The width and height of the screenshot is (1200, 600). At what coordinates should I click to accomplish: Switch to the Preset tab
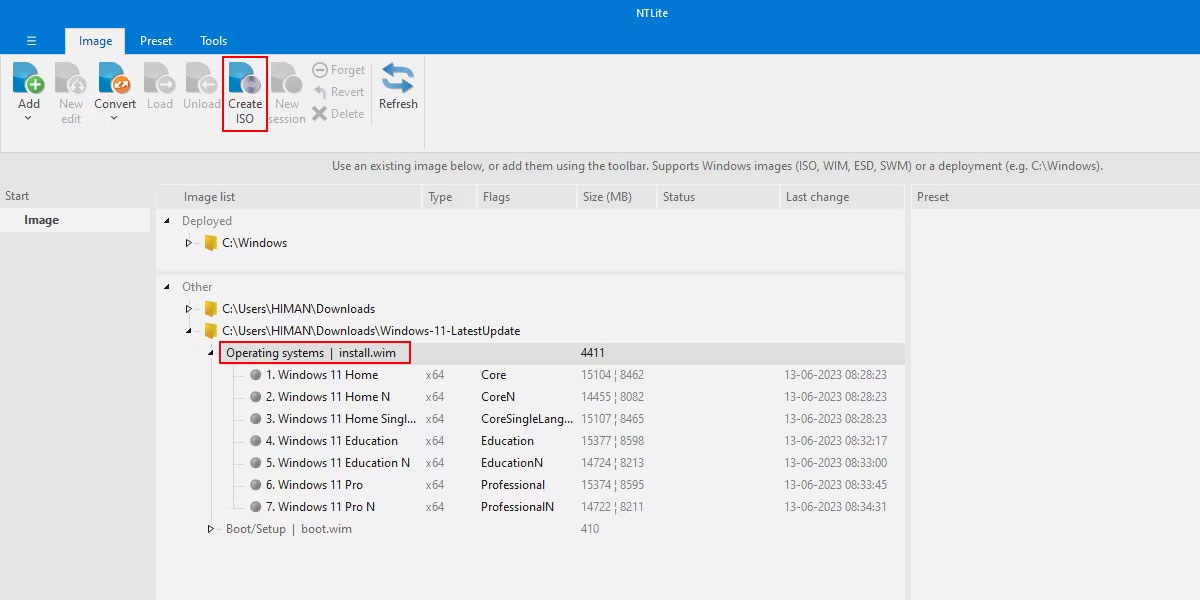point(156,41)
